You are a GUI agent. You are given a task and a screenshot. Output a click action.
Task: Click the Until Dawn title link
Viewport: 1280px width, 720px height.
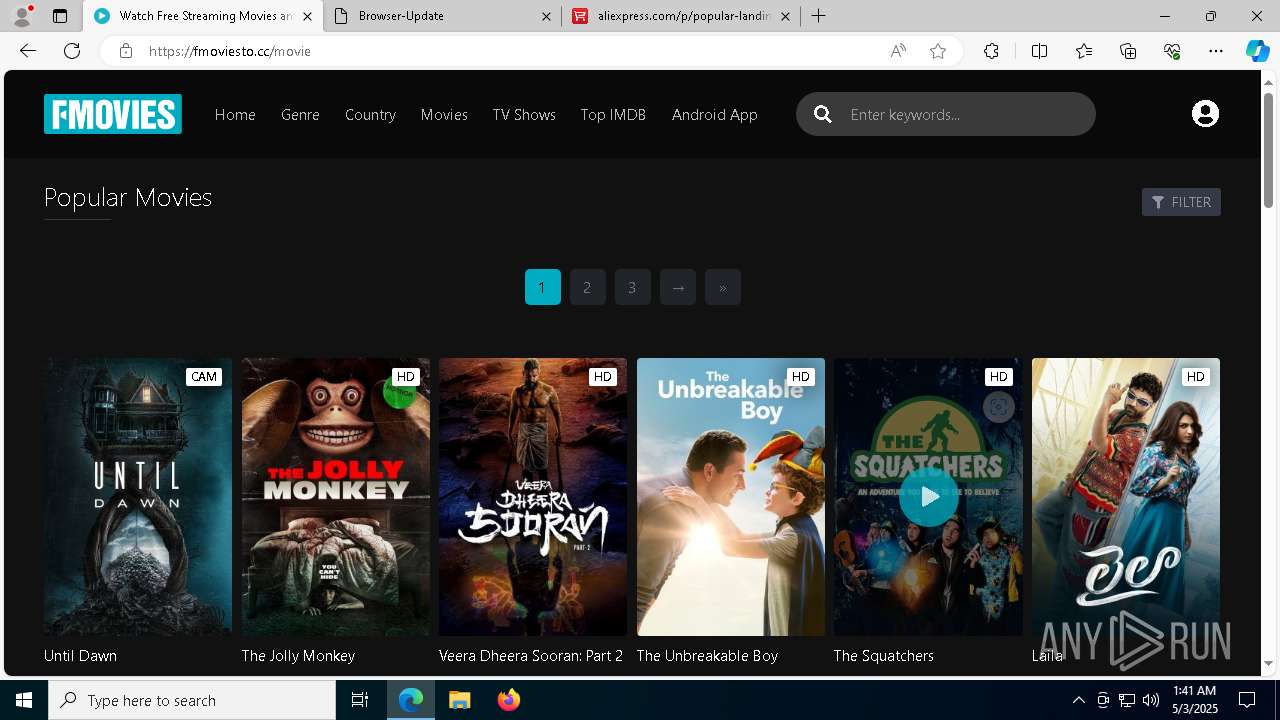coord(80,656)
